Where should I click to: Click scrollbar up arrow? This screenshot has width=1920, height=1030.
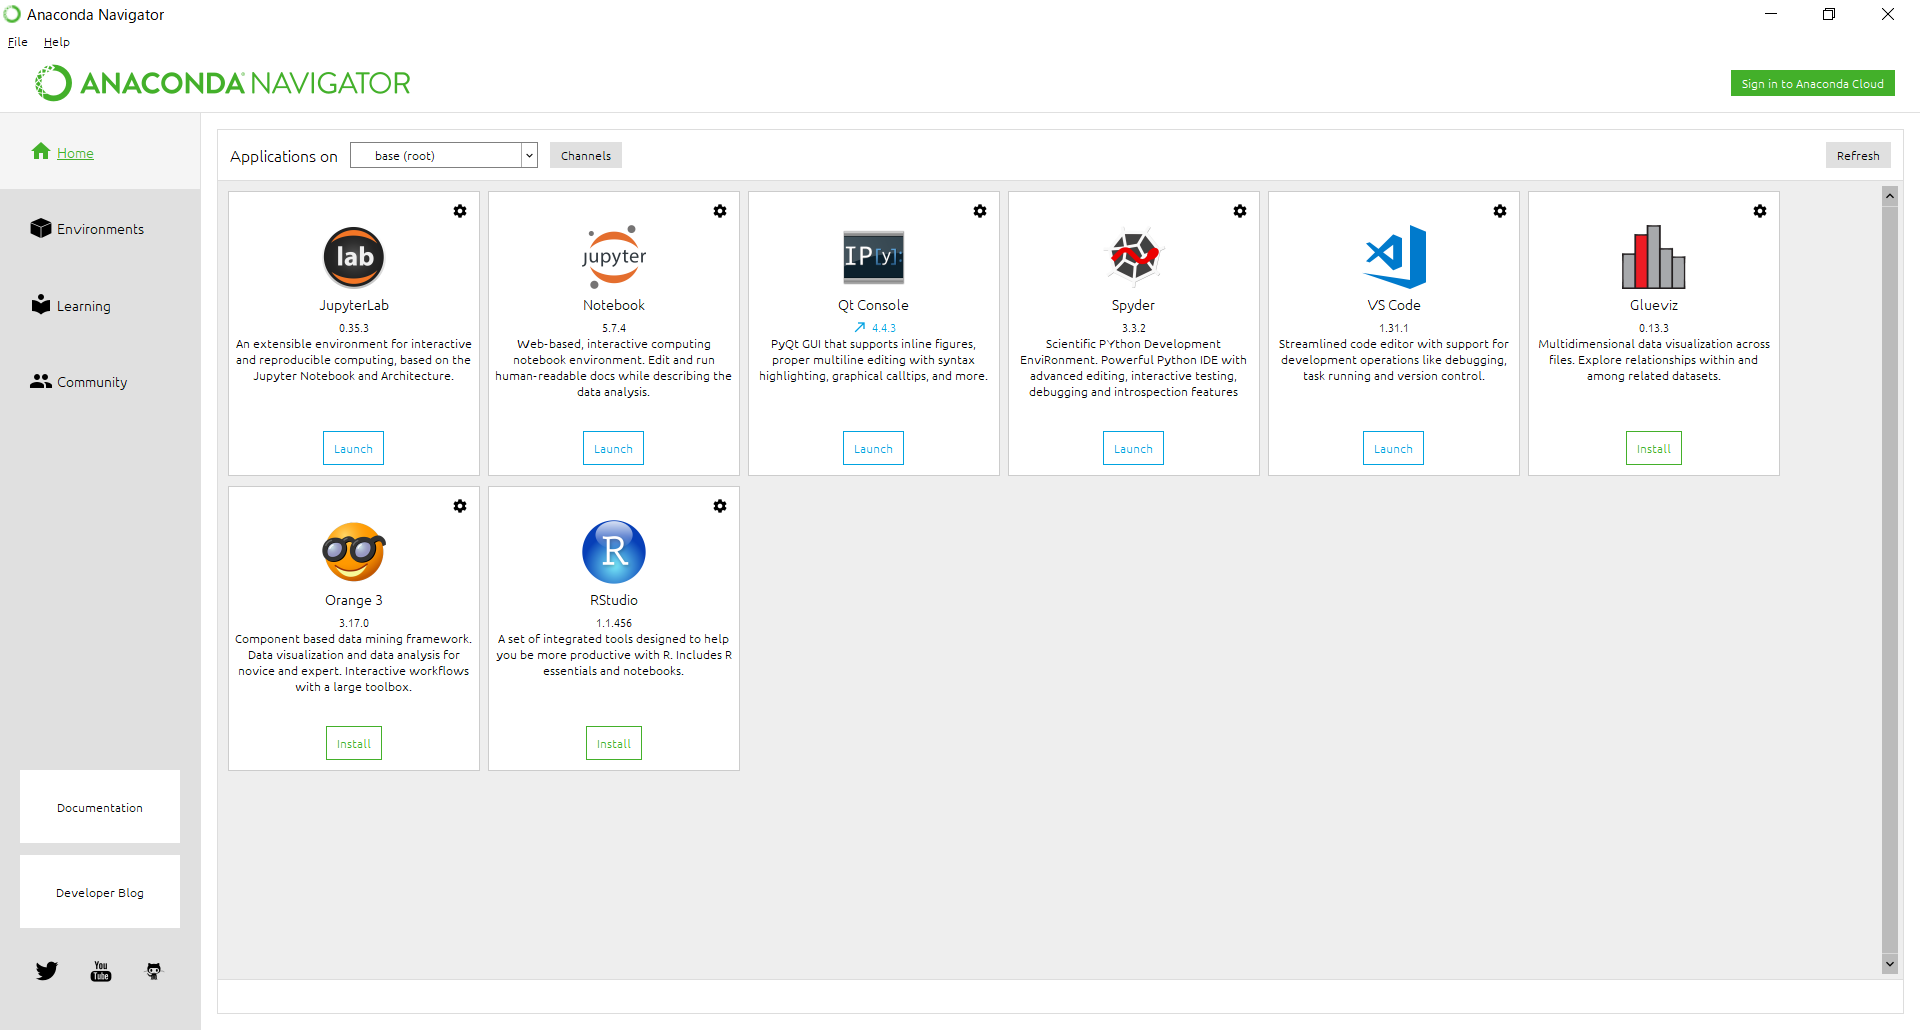1890,196
